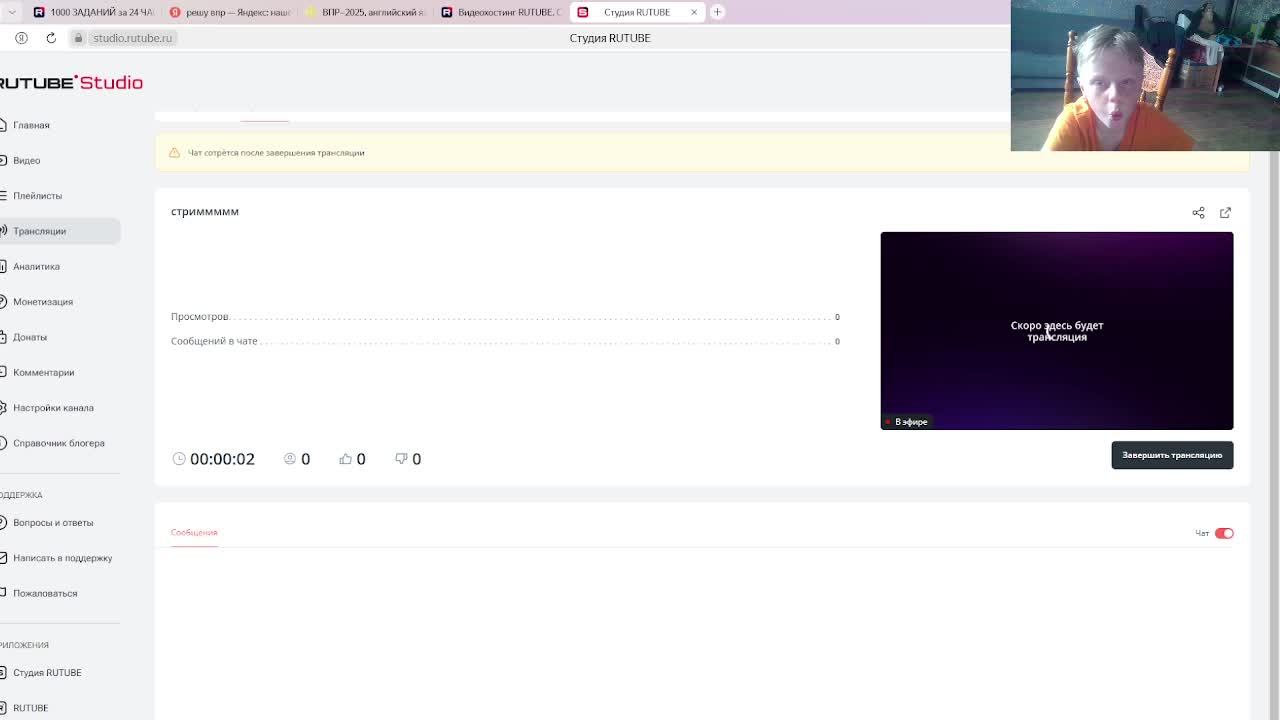Viewport: 1280px width, 720px height.
Task: Switch to 1000 ЗАДАНИЙ за 24 ЧА browser tab
Action: (94, 12)
